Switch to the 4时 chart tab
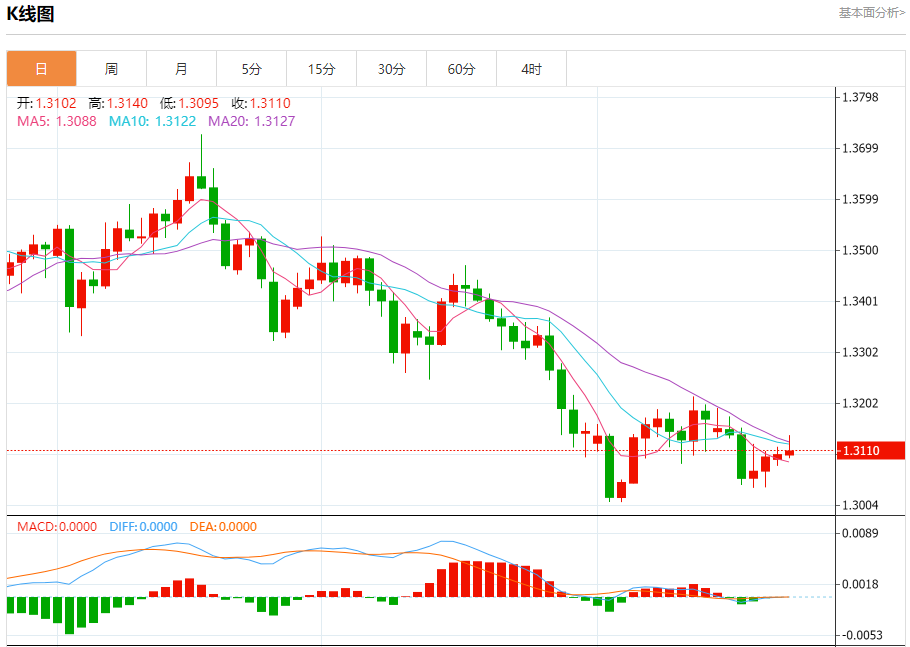Screen dimensions: 910x647 (x=531, y=69)
